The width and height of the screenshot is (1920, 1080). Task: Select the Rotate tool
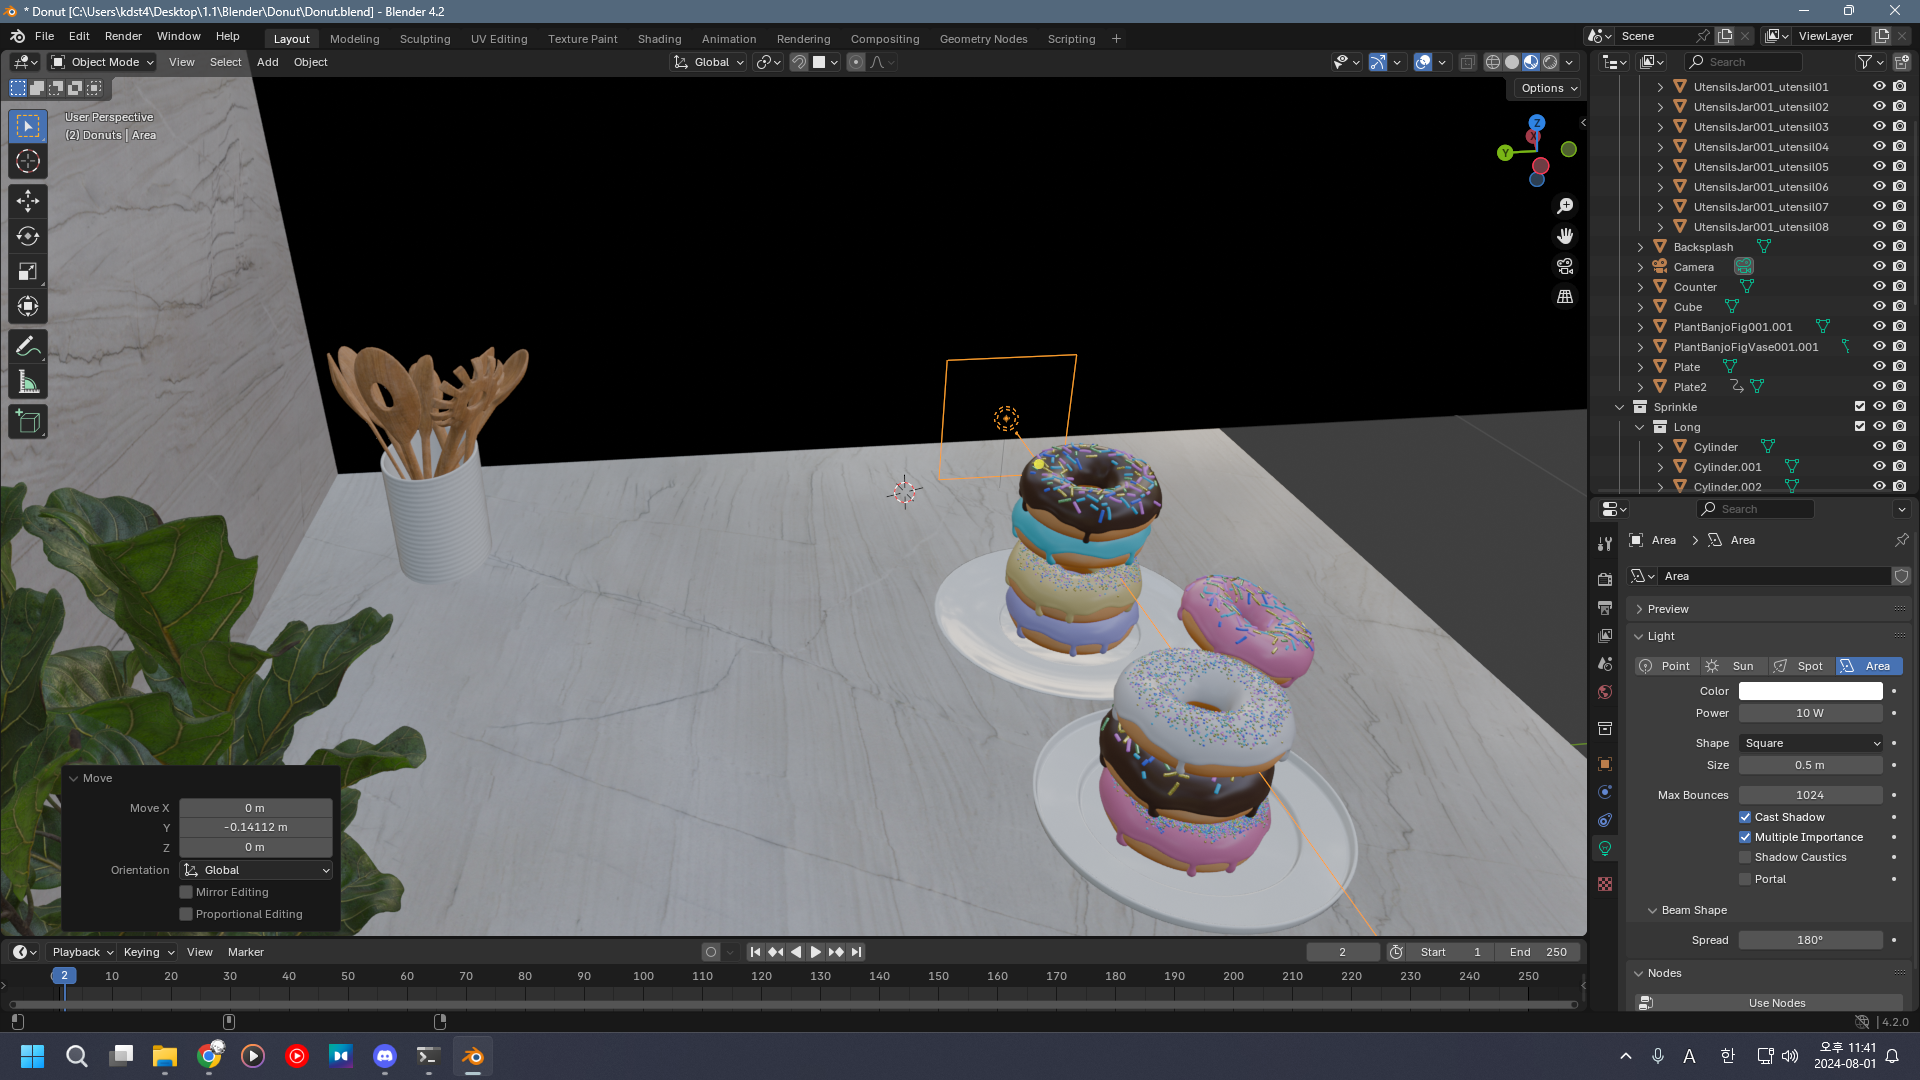[x=28, y=236]
